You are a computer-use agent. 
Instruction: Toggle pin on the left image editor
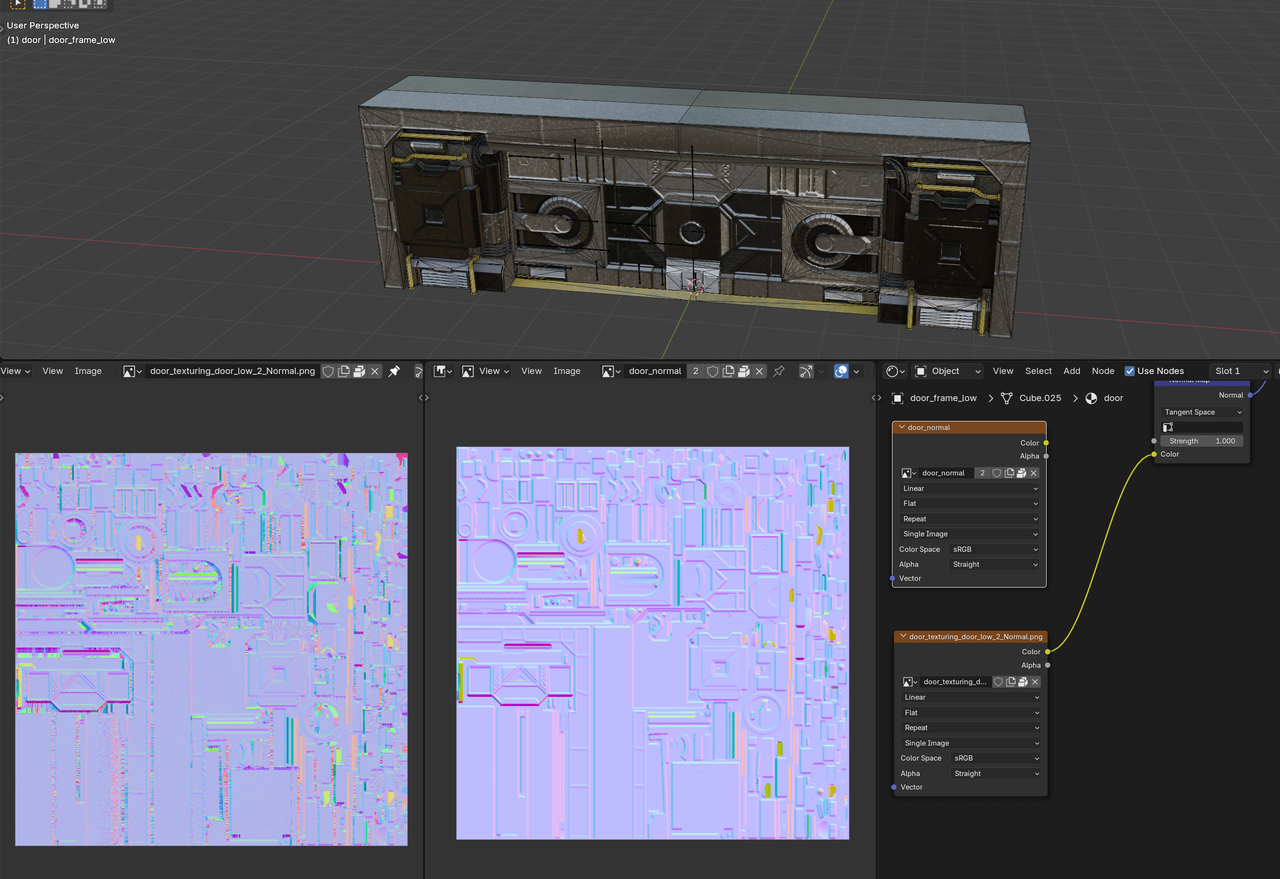[394, 371]
